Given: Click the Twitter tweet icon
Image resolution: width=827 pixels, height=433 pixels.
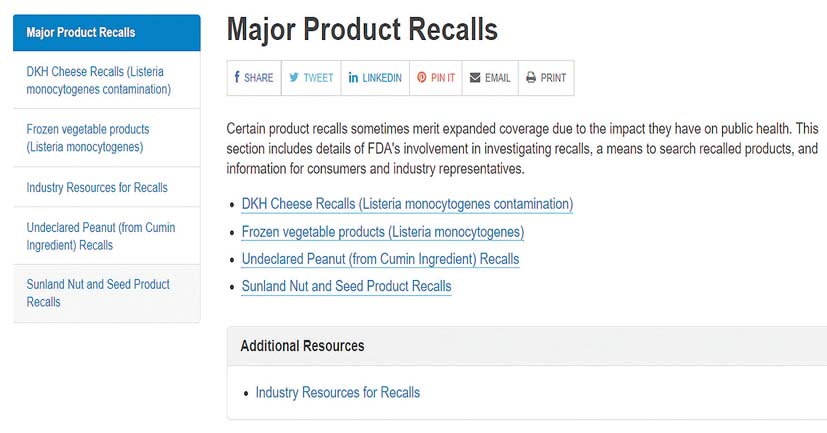Looking at the screenshot, I should pyautogui.click(x=294, y=78).
